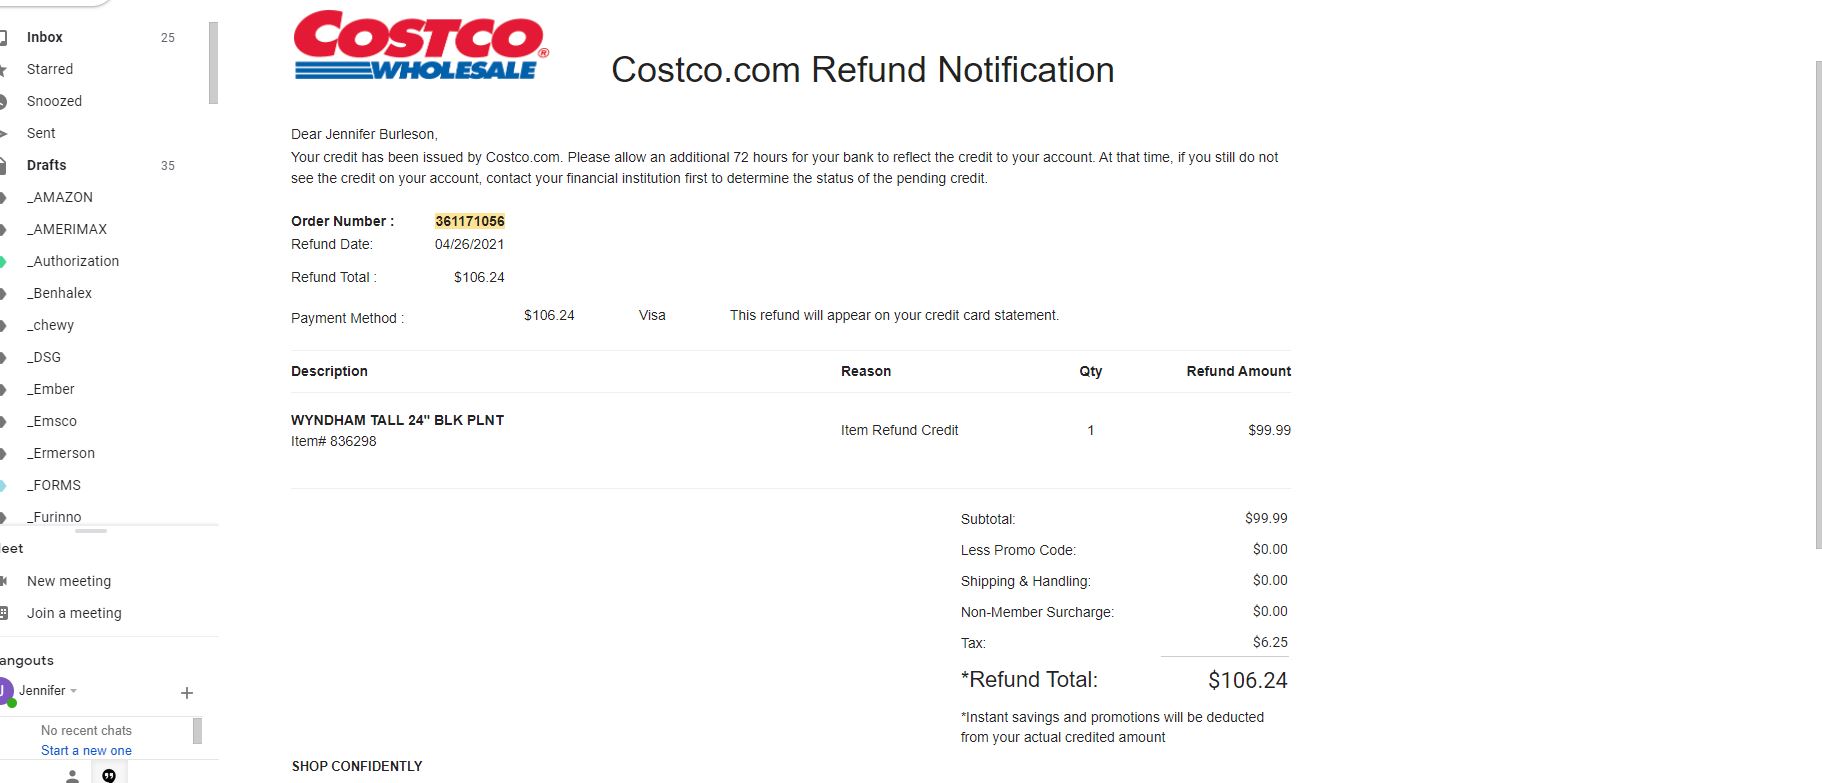The height and width of the screenshot is (783, 1822).
Task: Click Join a meeting
Action: point(74,613)
